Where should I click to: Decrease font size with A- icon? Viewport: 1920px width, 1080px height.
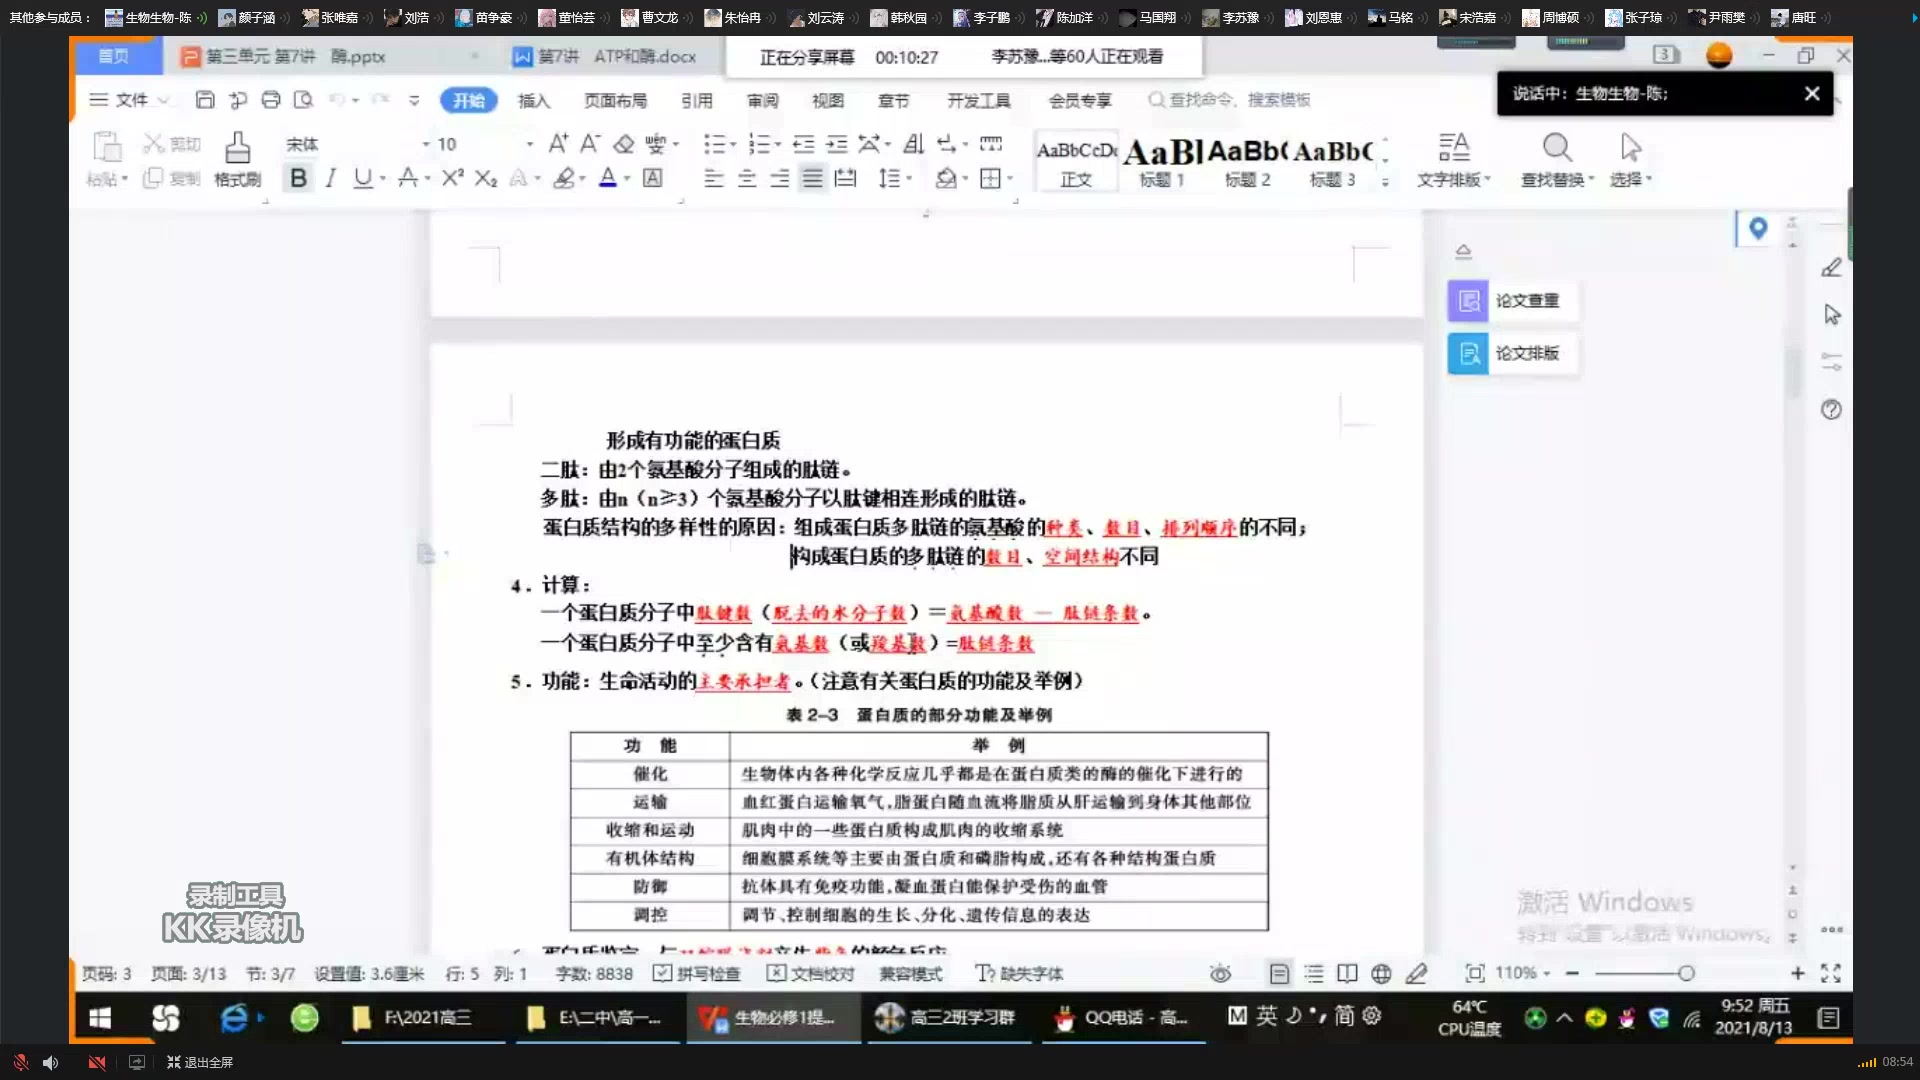tap(590, 144)
